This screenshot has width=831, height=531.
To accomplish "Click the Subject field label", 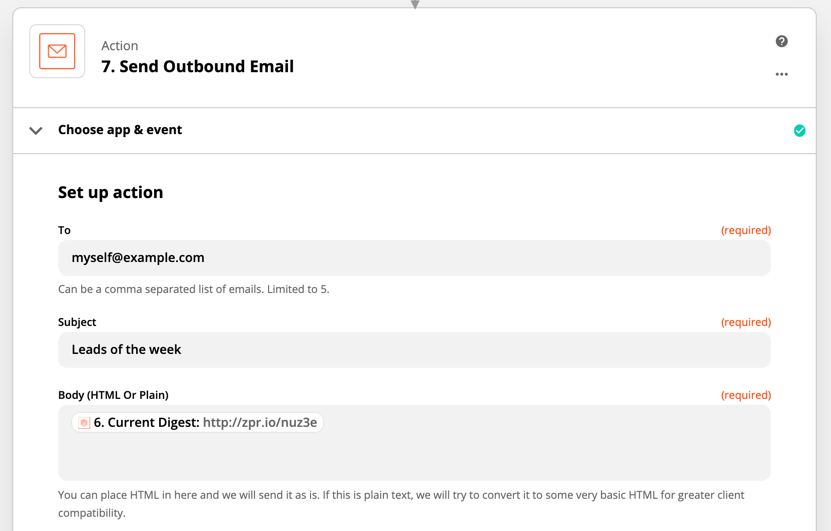I will pos(77,322).
